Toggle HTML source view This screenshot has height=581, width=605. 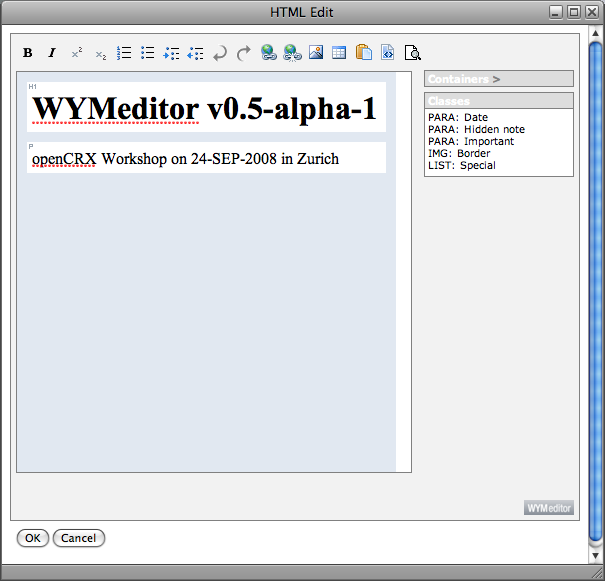(x=387, y=52)
